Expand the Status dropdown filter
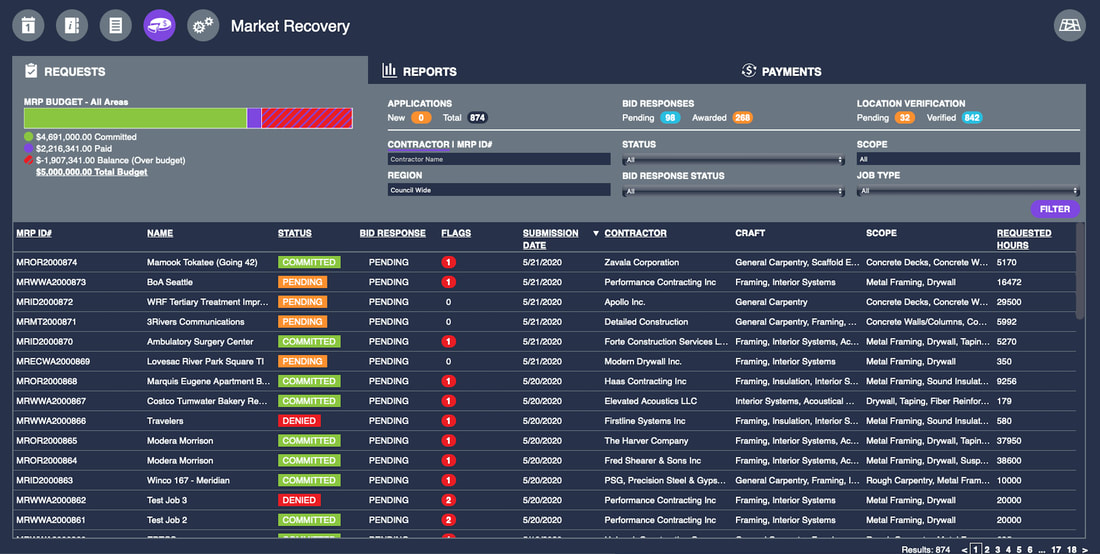 [734, 160]
